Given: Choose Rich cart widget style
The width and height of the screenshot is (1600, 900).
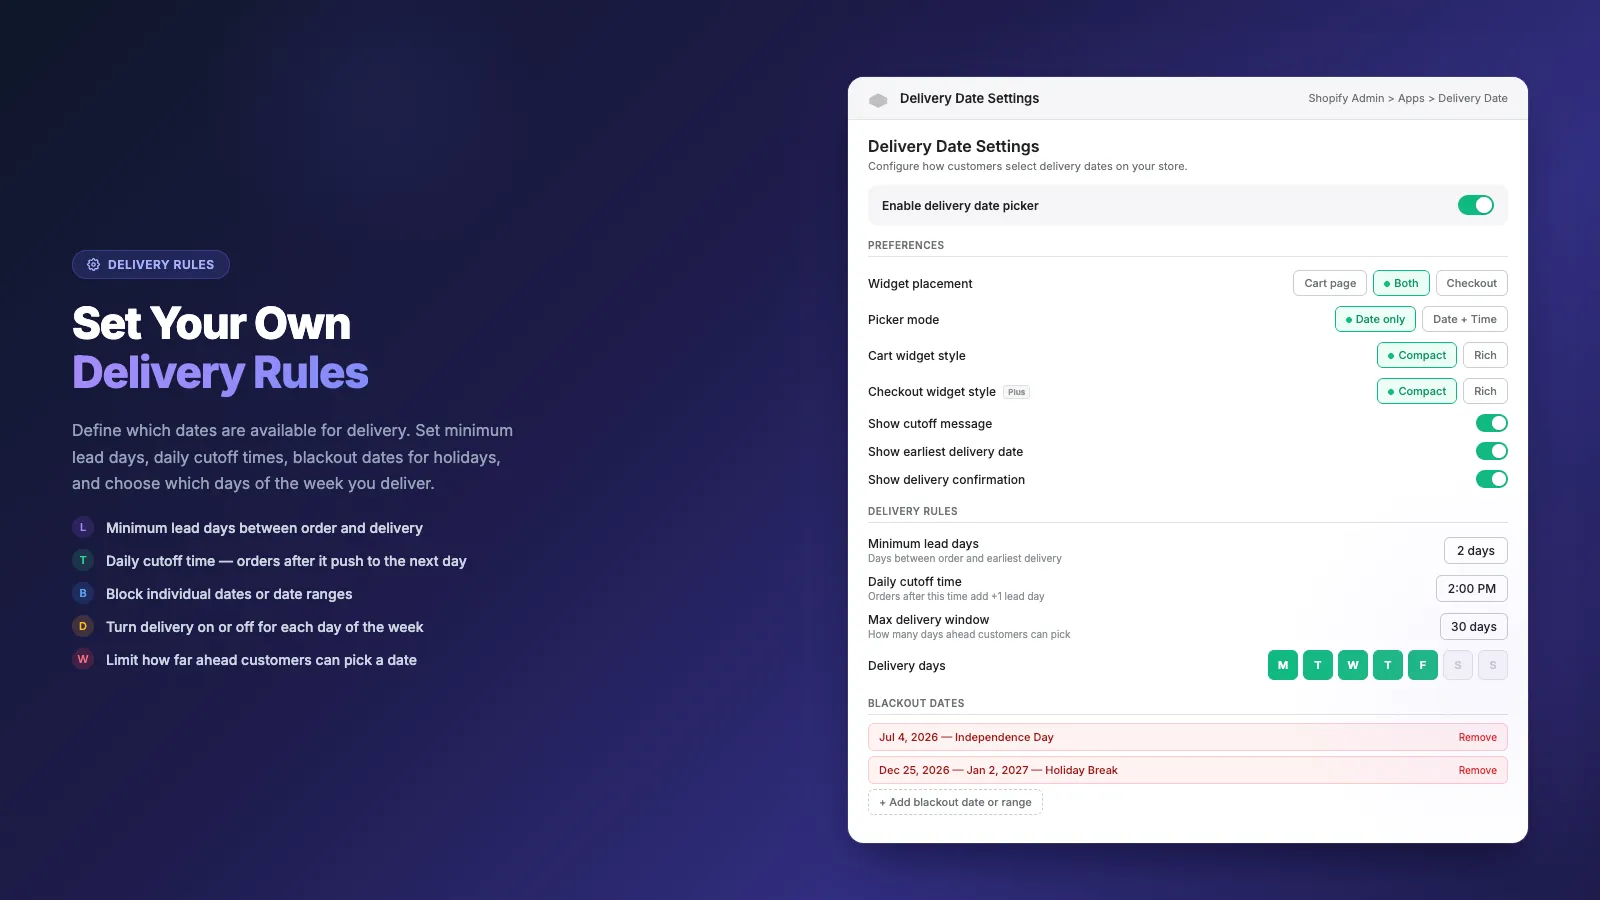Looking at the screenshot, I should (x=1485, y=355).
